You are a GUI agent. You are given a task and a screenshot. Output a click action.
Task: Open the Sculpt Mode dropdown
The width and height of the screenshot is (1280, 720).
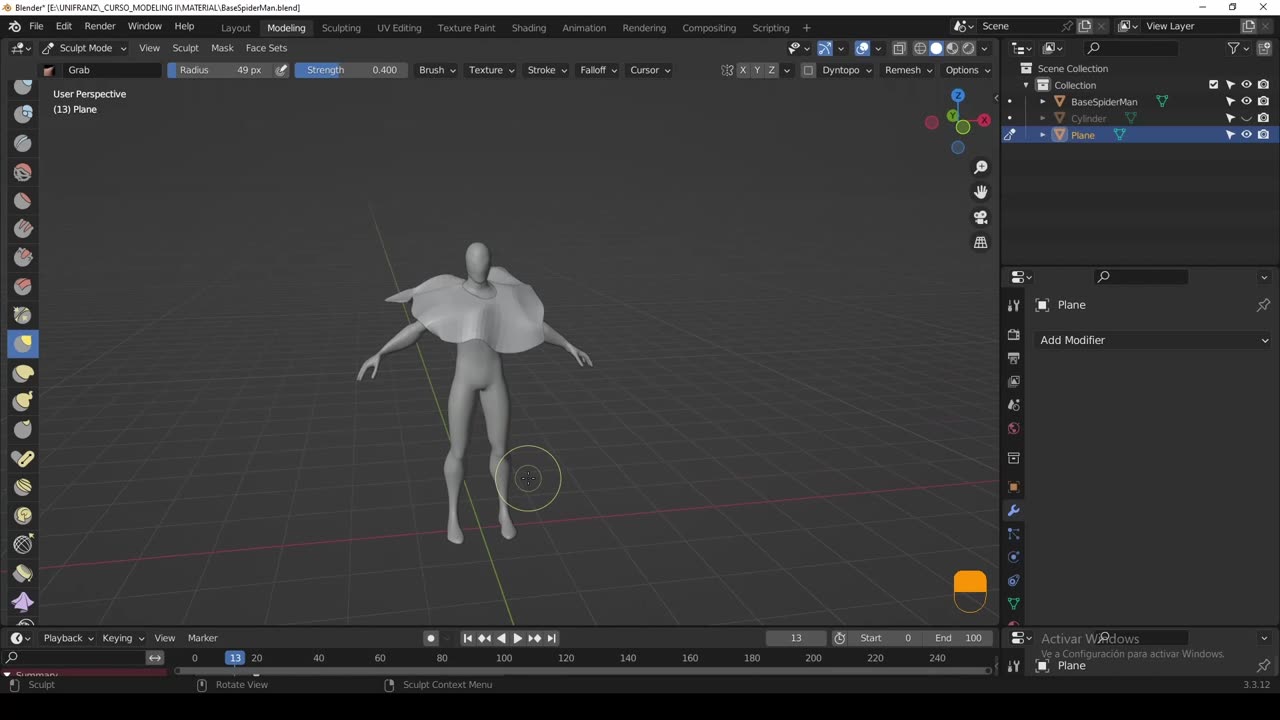pos(85,48)
